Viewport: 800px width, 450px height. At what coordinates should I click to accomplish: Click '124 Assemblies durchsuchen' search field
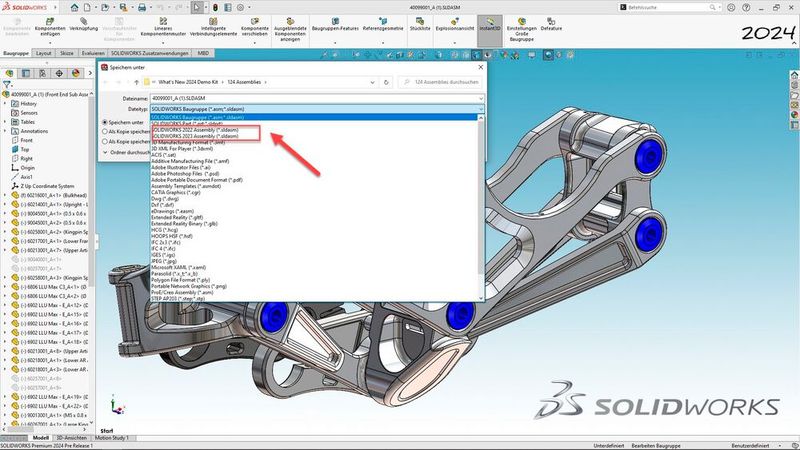click(x=440, y=82)
